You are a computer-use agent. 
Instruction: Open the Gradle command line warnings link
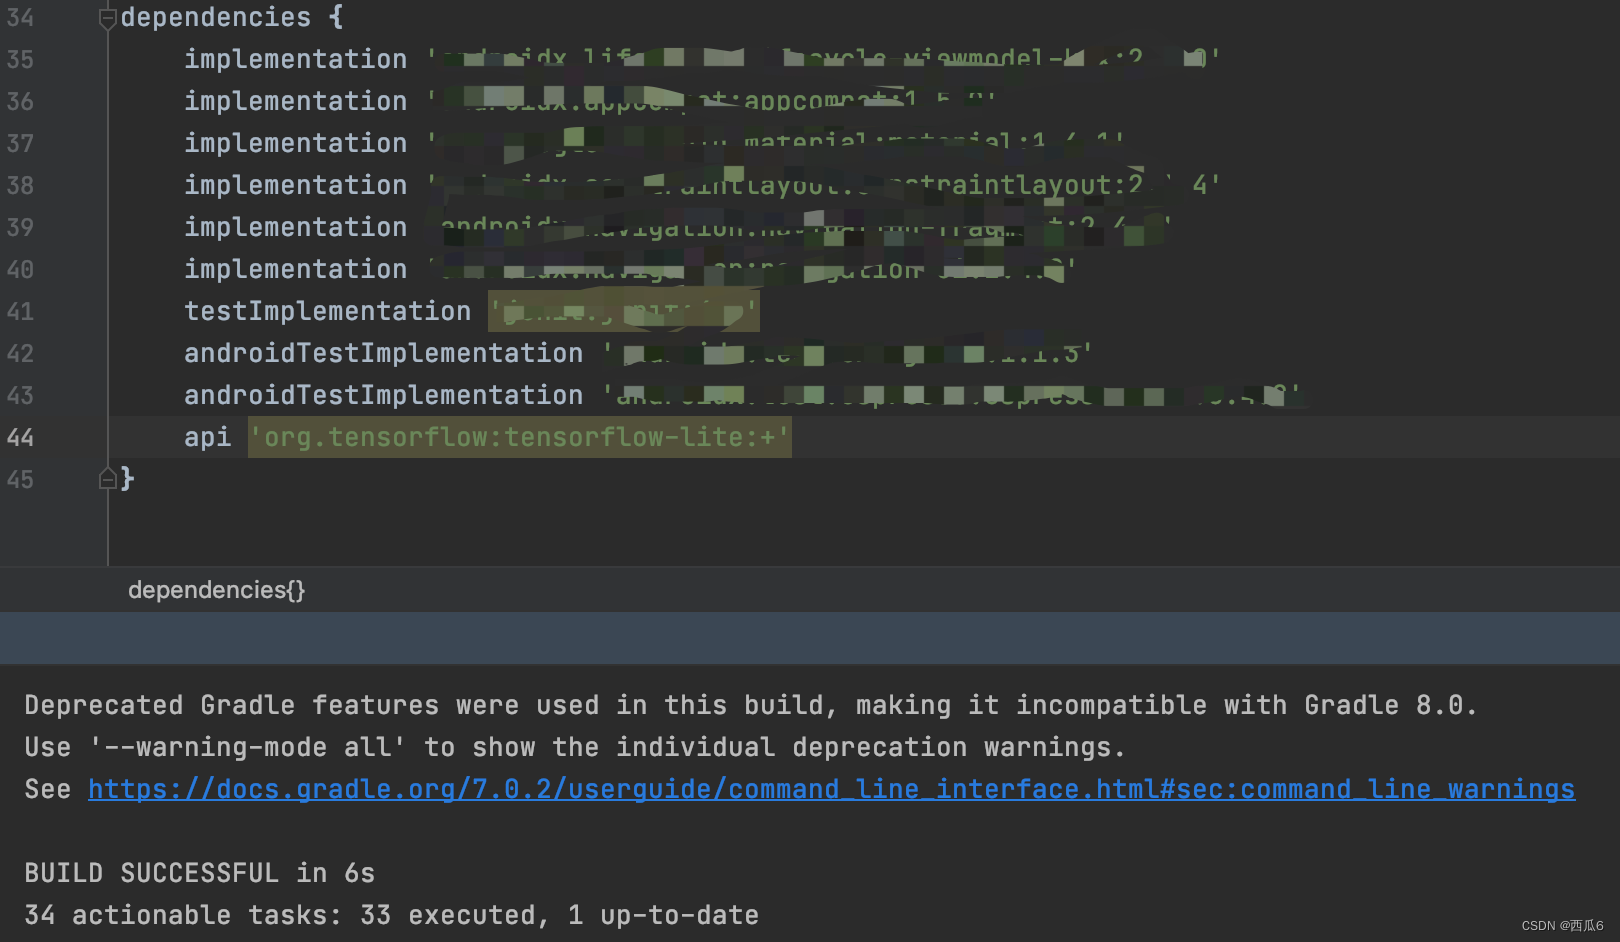coord(831,790)
